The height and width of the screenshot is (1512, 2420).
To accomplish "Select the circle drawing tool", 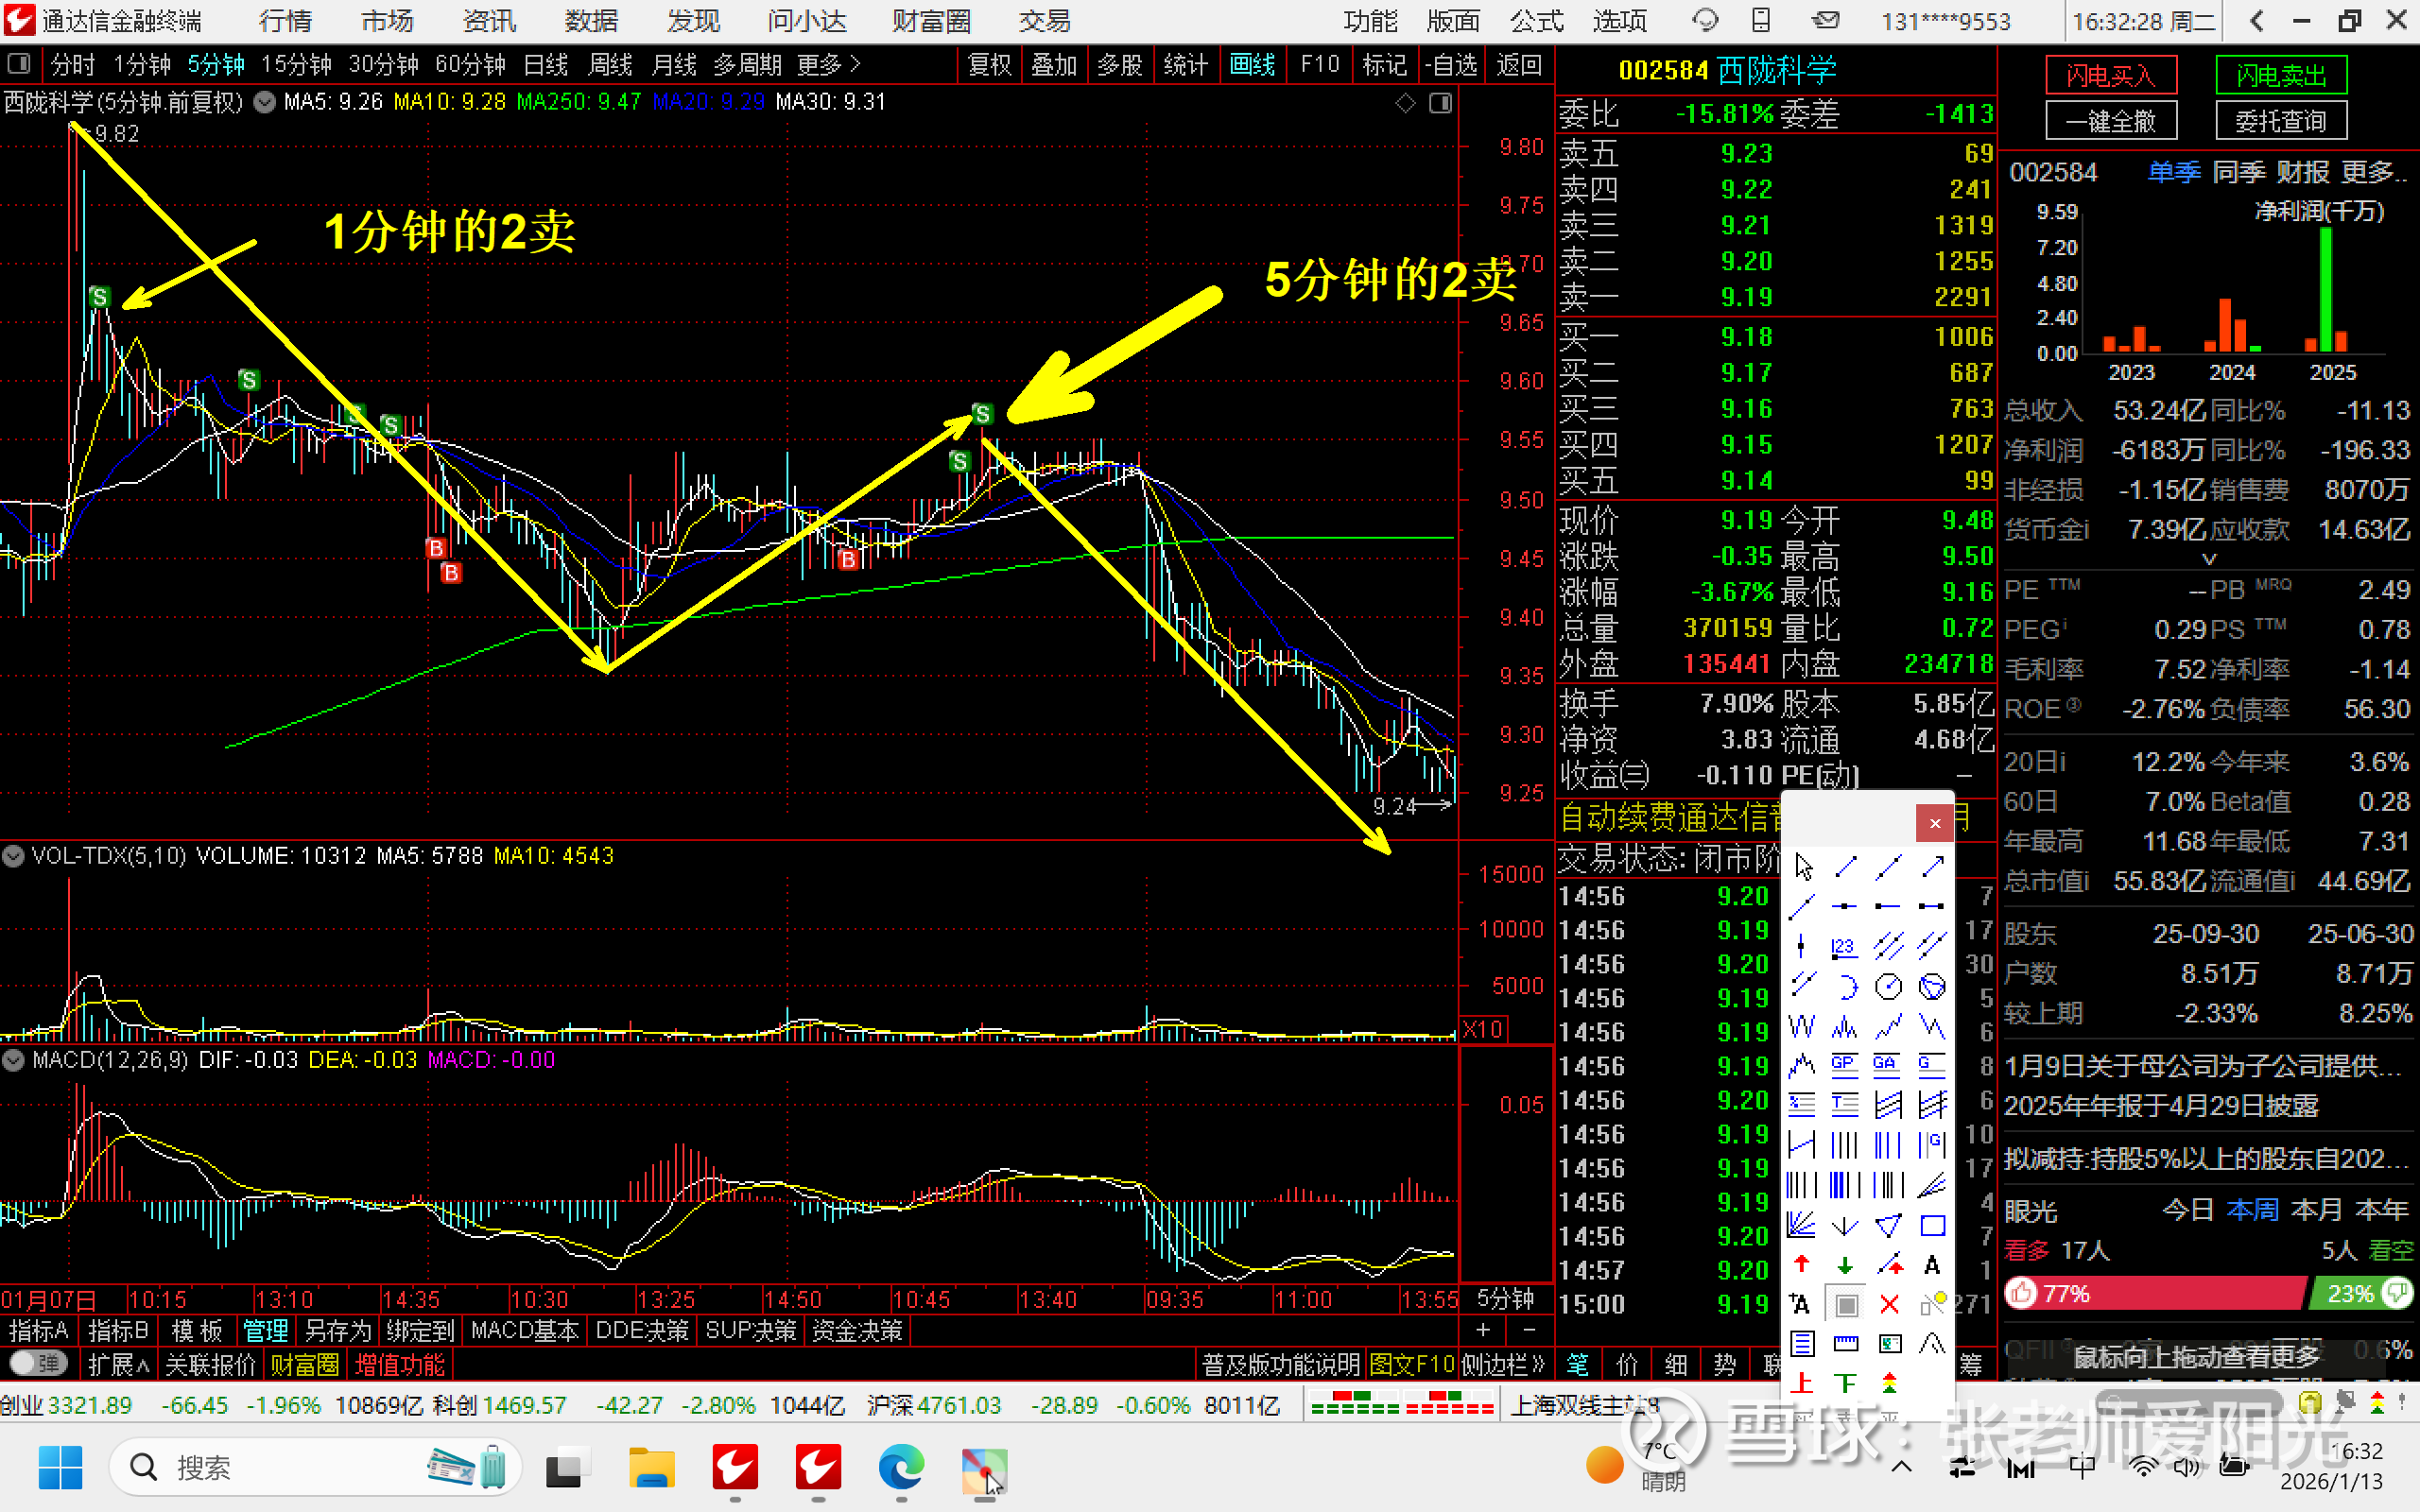I will (1888, 987).
